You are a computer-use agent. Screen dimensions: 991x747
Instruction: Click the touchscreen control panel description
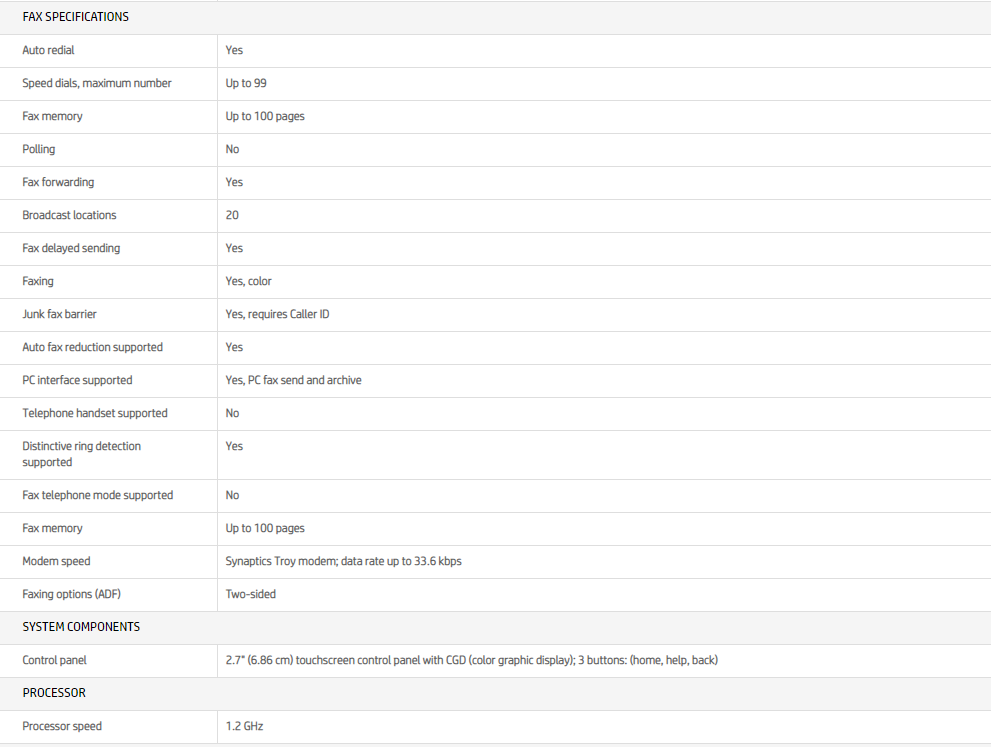471,660
